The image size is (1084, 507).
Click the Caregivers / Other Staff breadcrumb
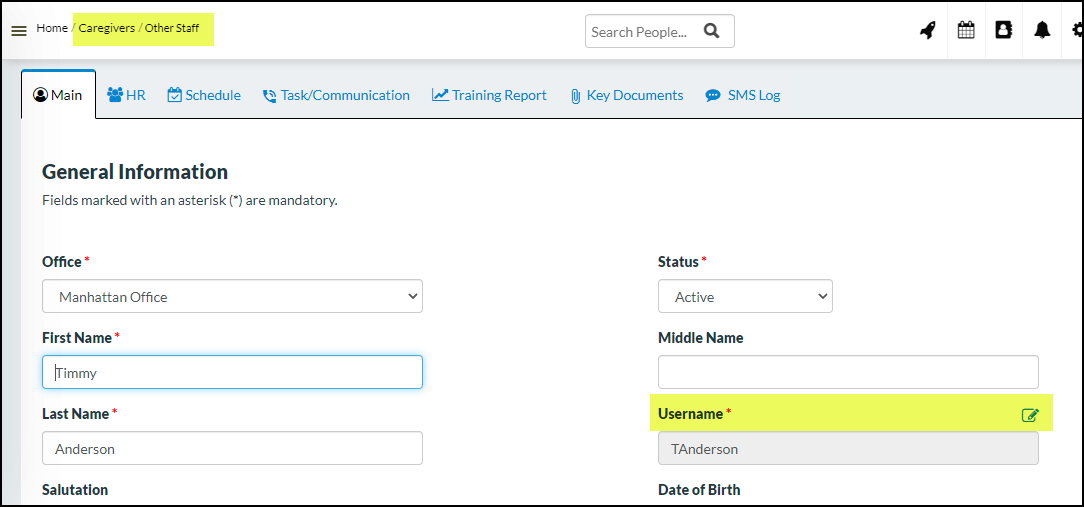tap(139, 28)
